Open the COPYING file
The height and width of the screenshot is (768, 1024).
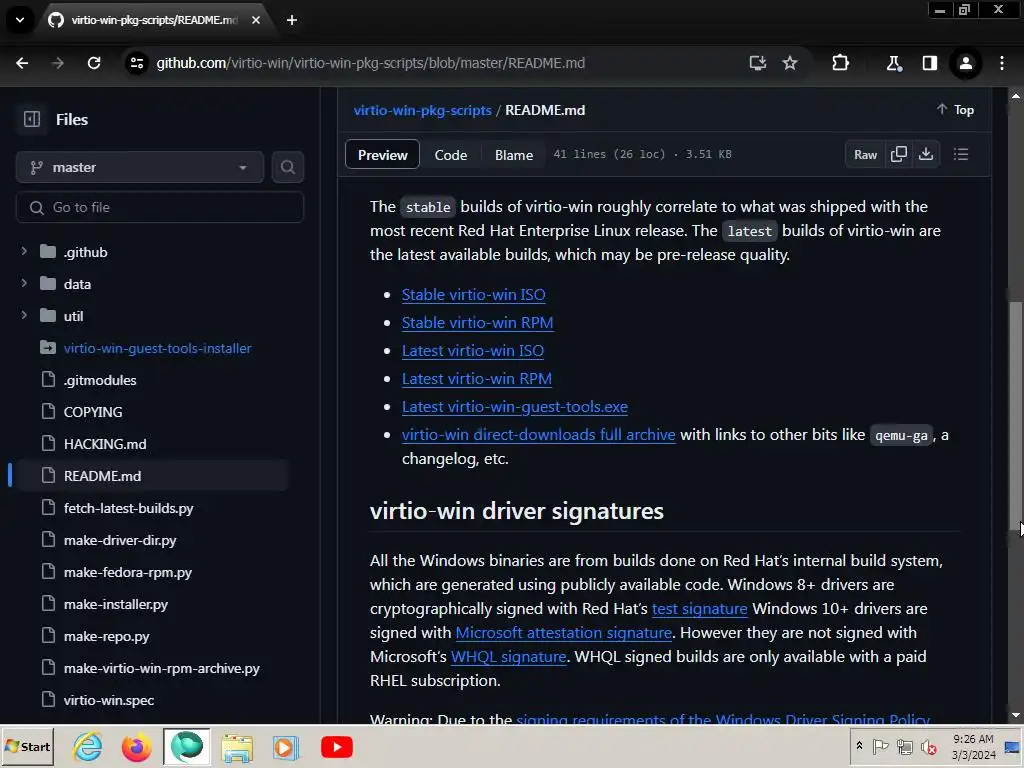[x=93, y=412]
